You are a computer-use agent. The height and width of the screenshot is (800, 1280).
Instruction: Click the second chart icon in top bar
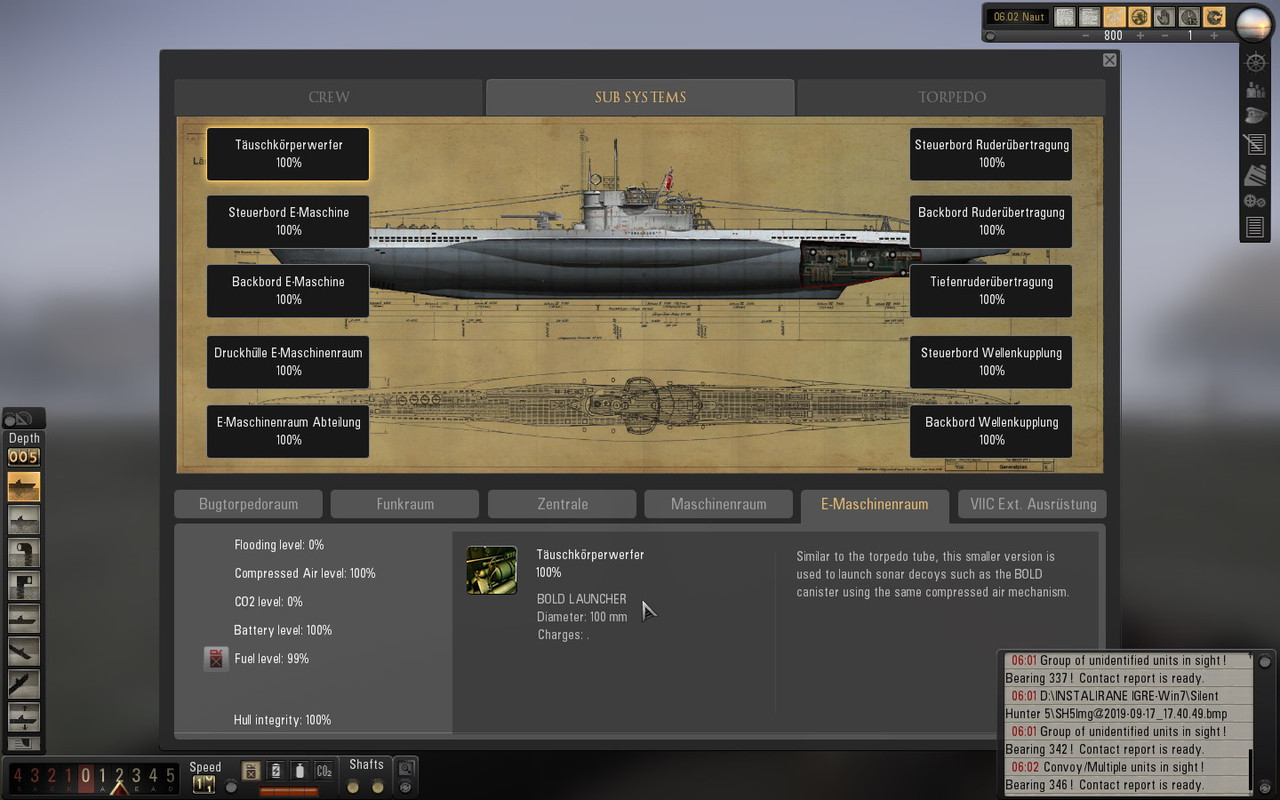1090,17
